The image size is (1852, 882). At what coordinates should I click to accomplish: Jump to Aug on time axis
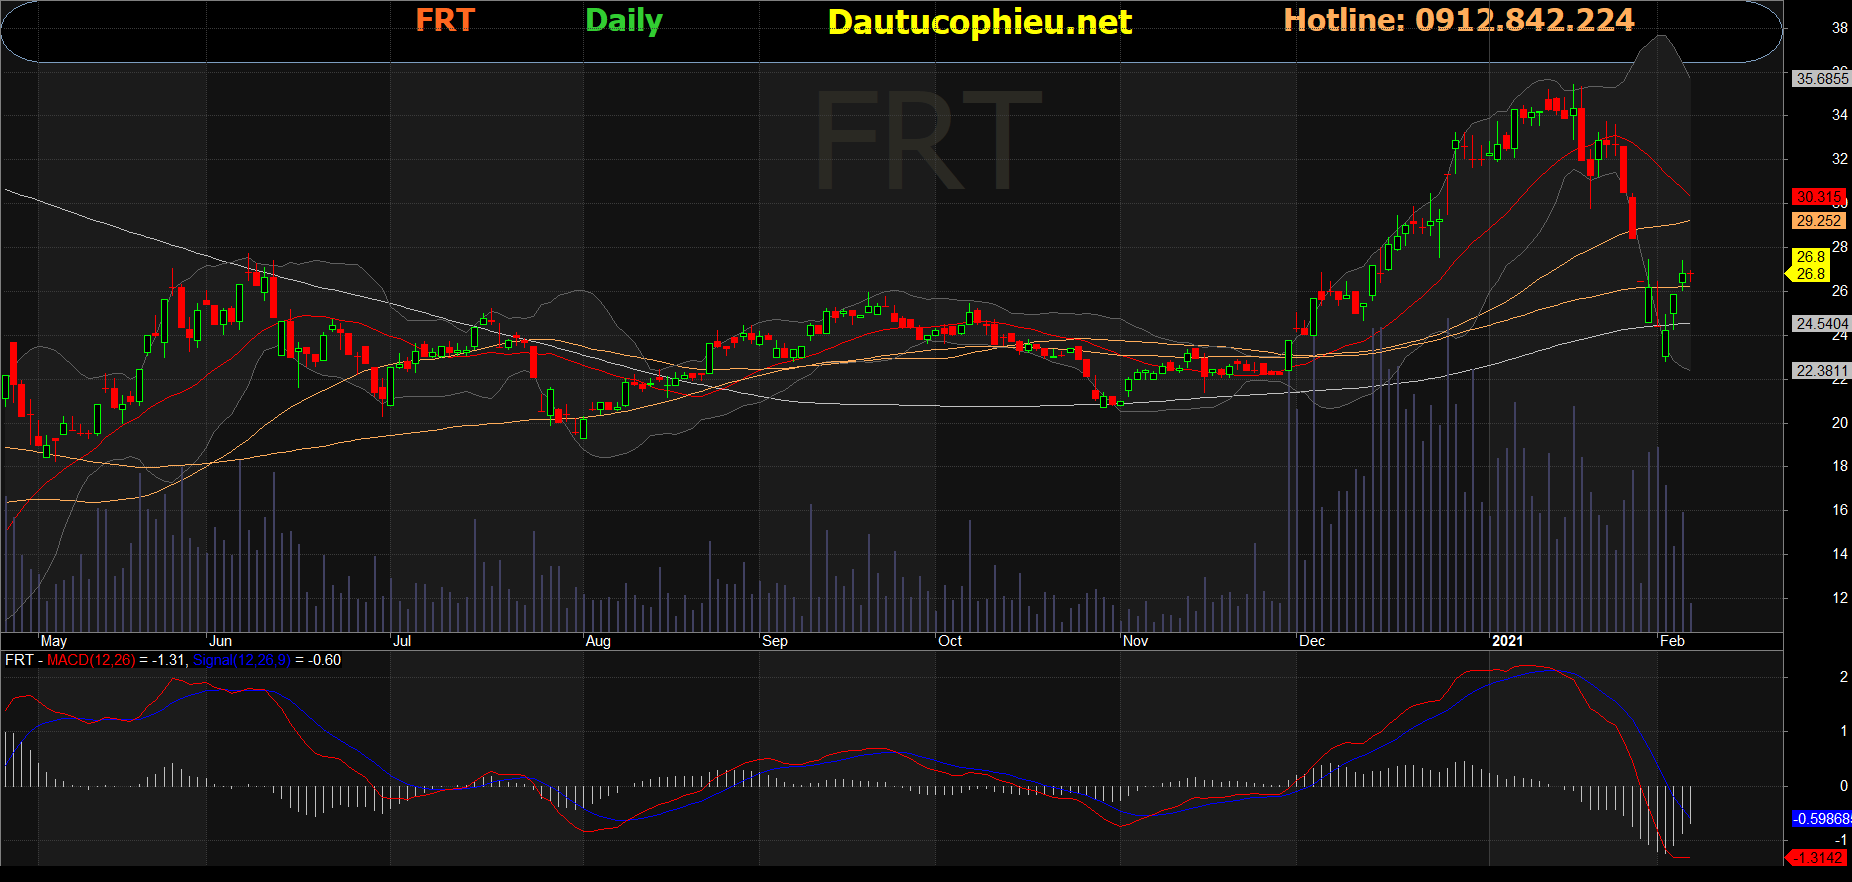click(598, 641)
